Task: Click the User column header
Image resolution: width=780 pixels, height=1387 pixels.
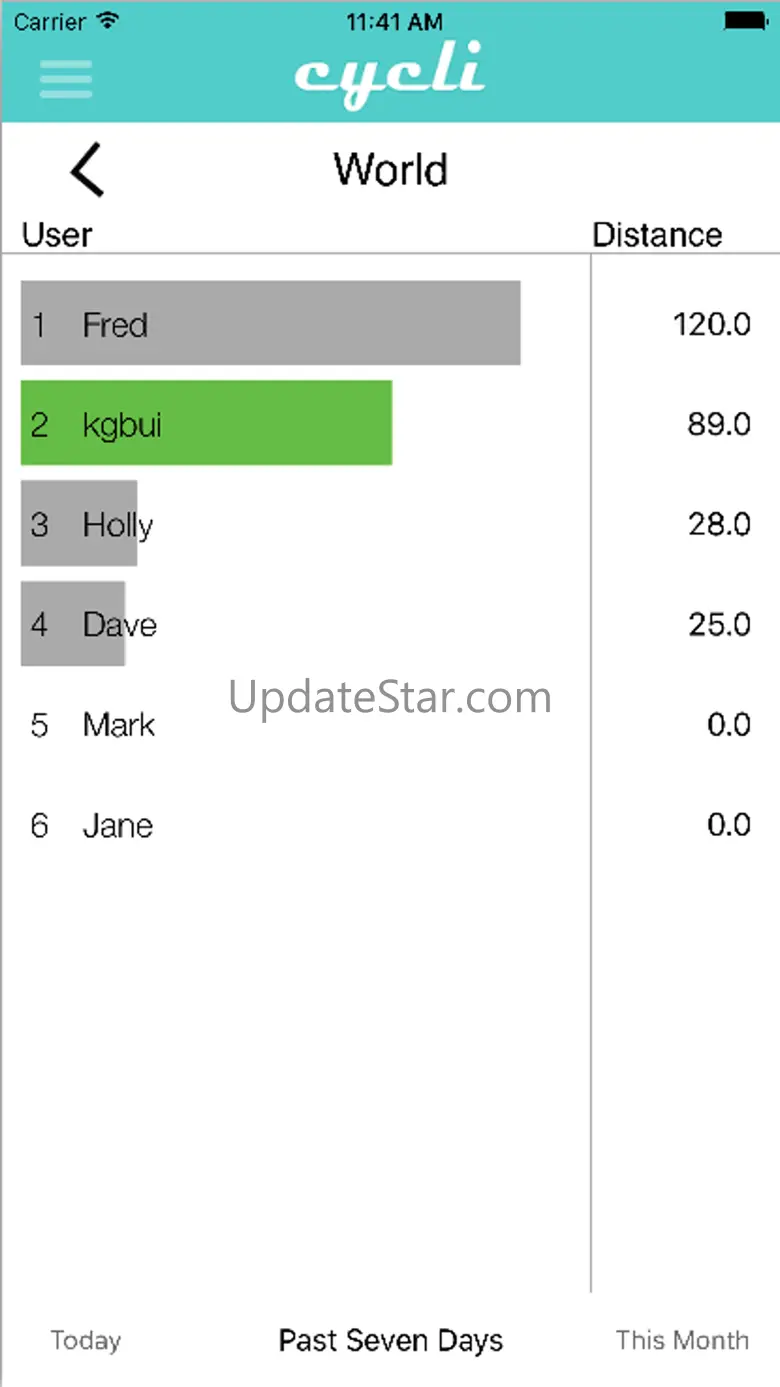Action: click(x=57, y=235)
